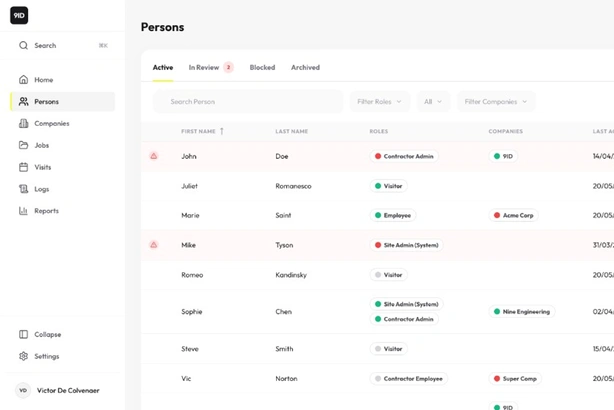
Task: Click the Visitor badge for Romeo Kandinsky
Action: tap(388, 275)
